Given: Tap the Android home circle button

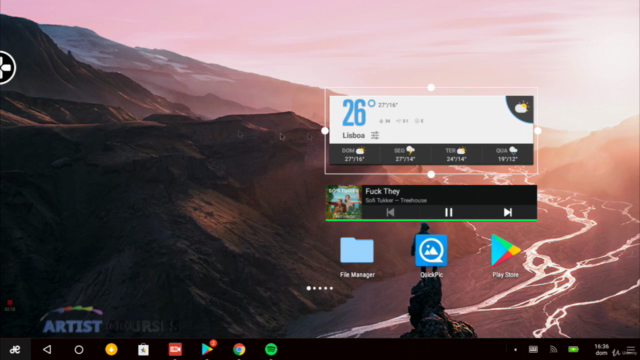Looking at the screenshot, I should [x=79, y=350].
